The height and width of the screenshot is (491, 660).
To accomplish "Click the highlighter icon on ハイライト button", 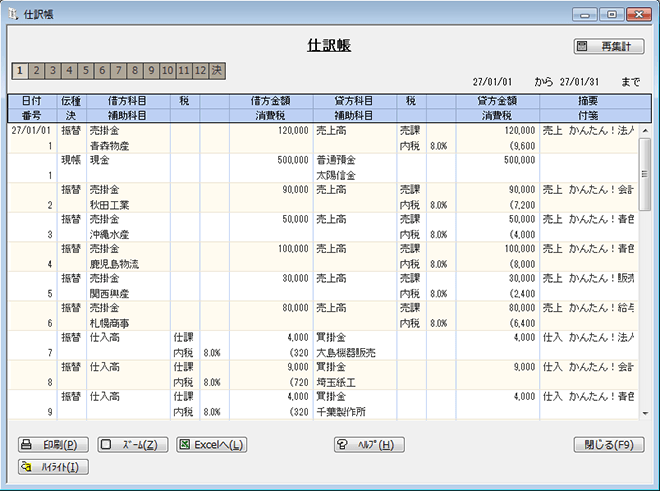I will pyautogui.click(x=27, y=467).
